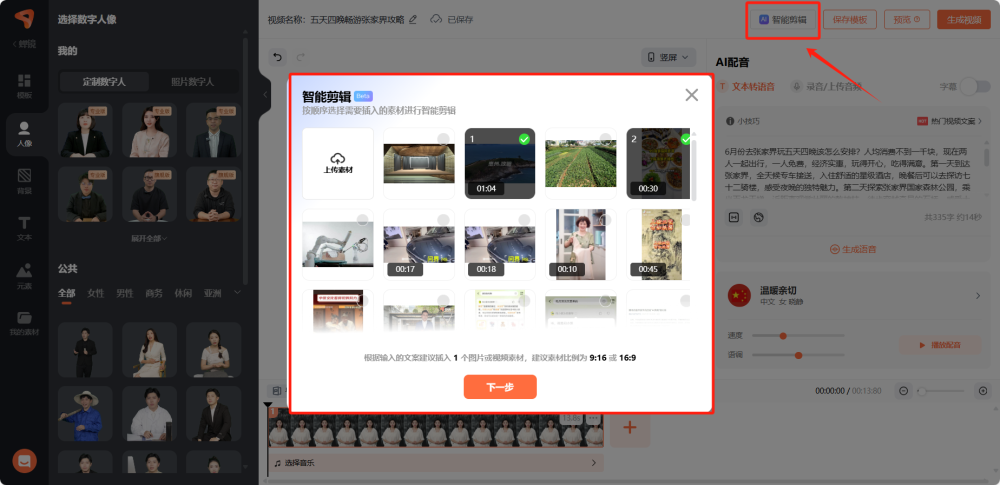Toggle the 字幕 subtitle switch

[975, 86]
